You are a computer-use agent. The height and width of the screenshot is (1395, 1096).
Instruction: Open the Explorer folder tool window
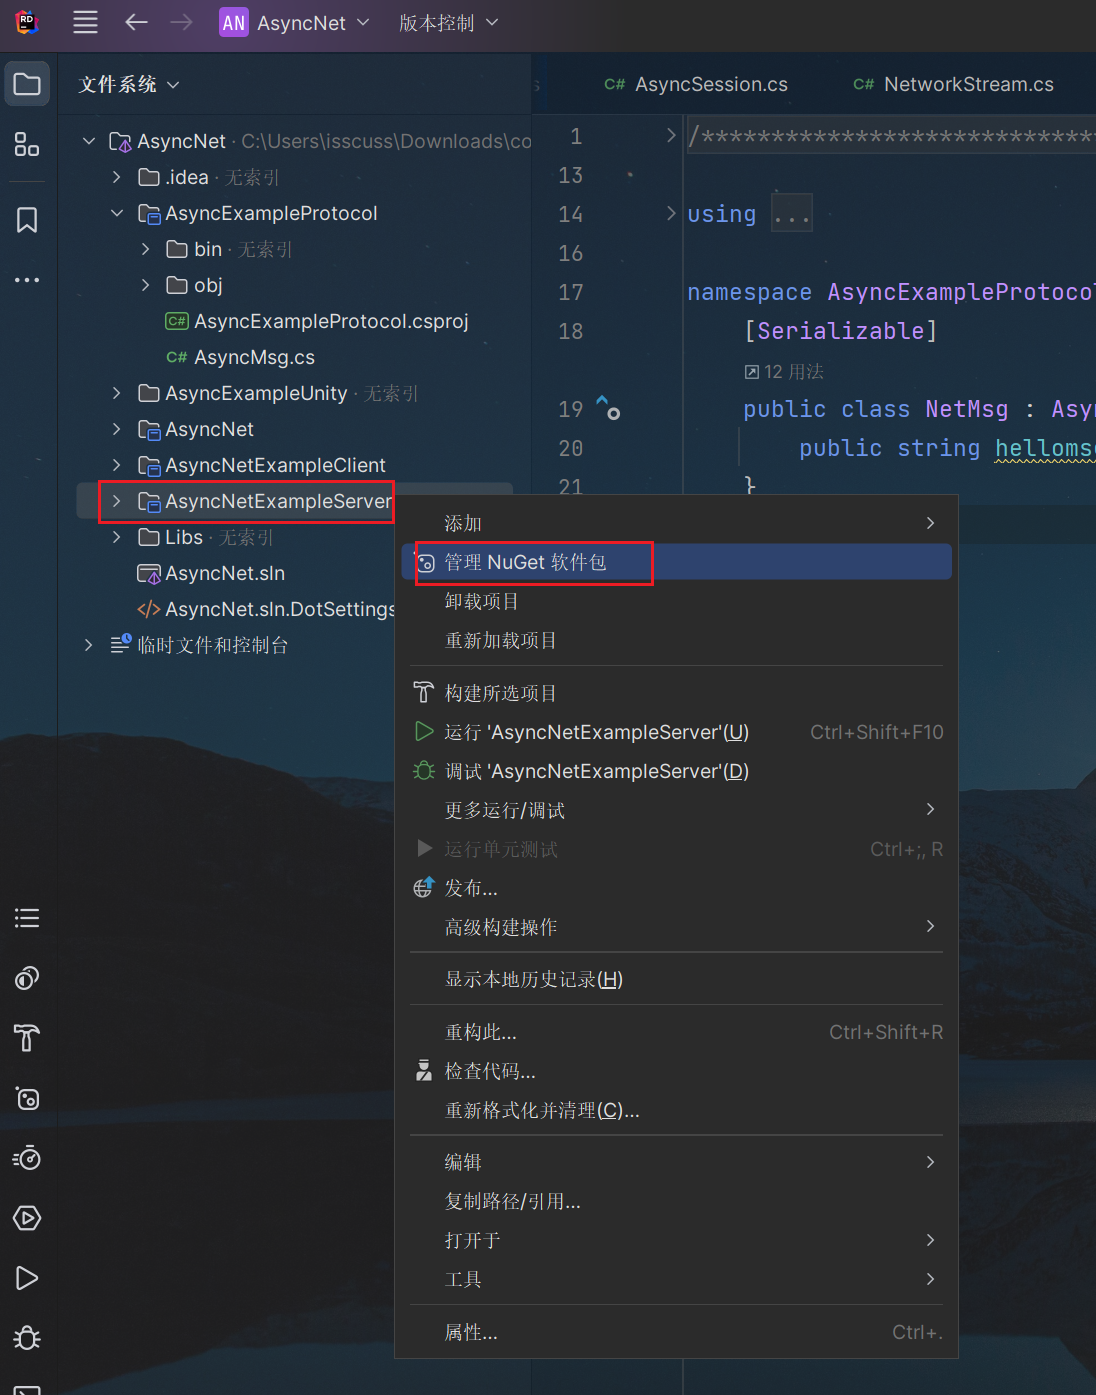click(27, 84)
